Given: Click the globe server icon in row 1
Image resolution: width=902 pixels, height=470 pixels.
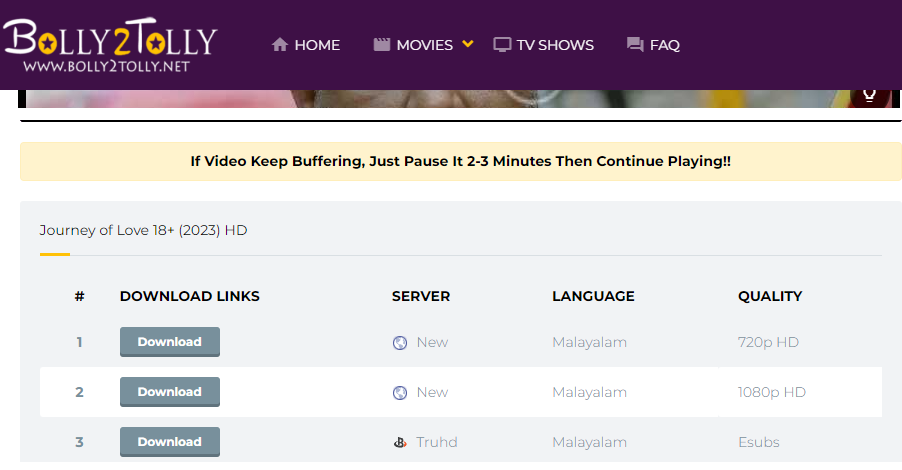Looking at the screenshot, I should pyautogui.click(x=400, y=343).
